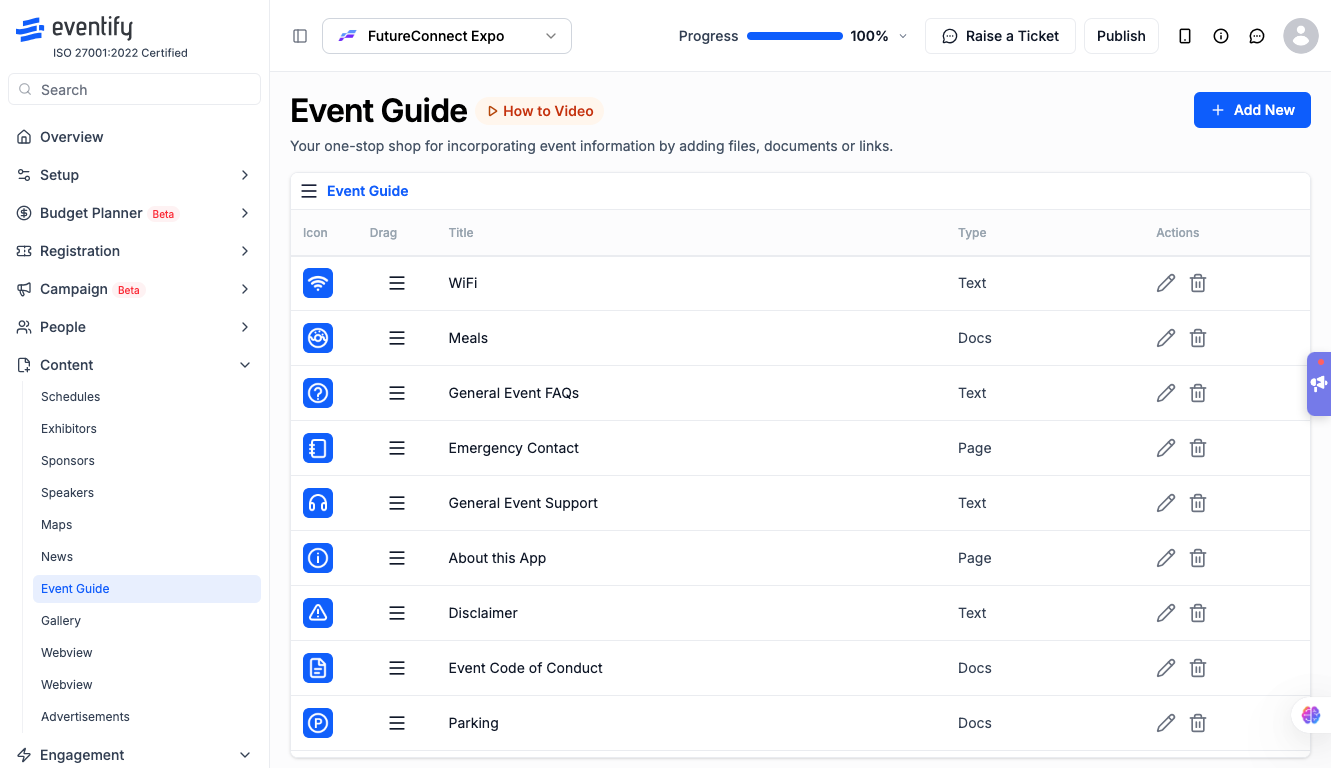Edit the General Event Support entry
1331x768 pixels.
[x=1165, y=503]
